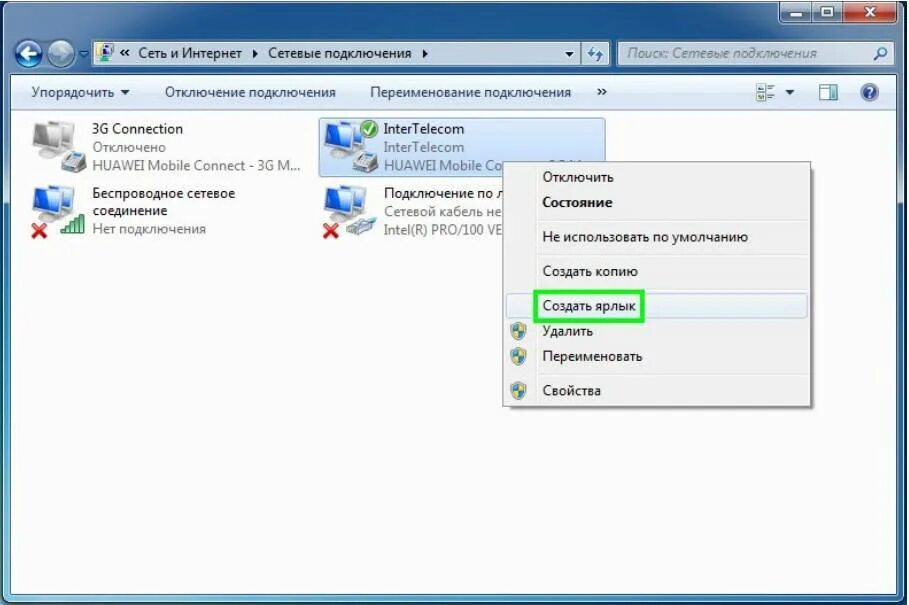Open the address bar history dropdown
Screen dimensions: 909x605
tap(569, 54)
